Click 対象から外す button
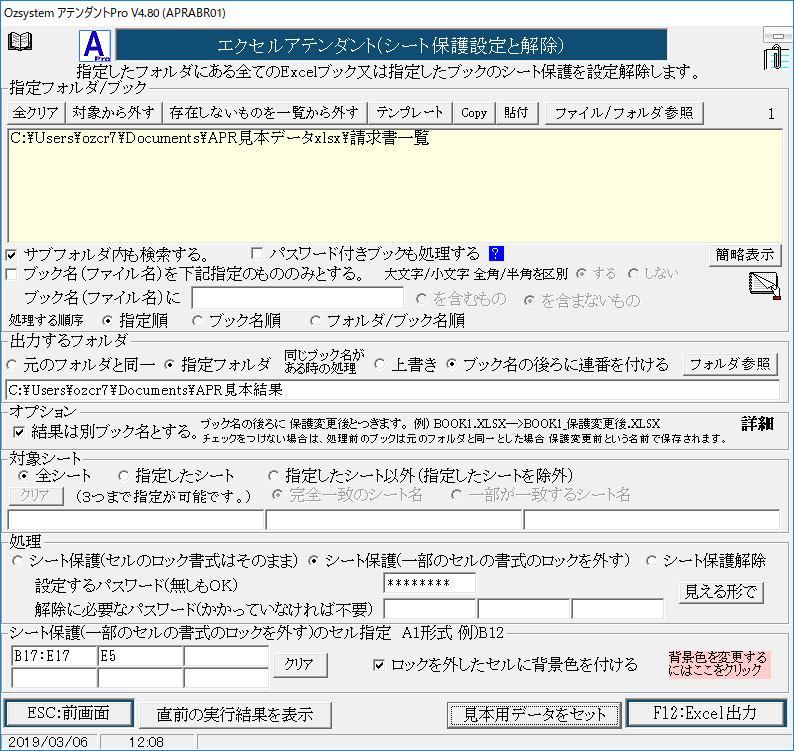 (x=113, y=113)
